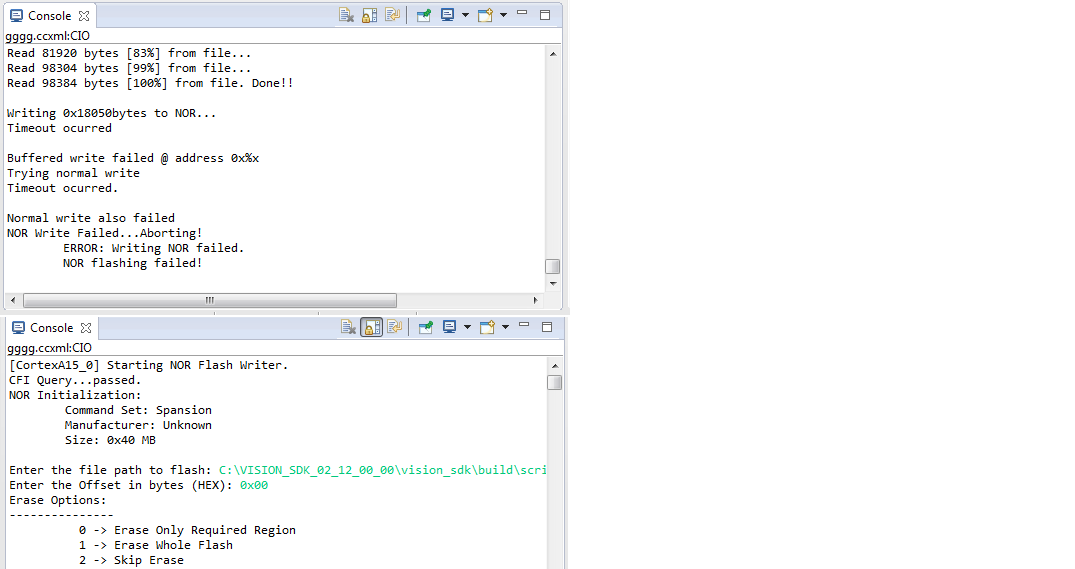
Task: Click horizontal scrollbar thumb in top console
Action: 210,300
